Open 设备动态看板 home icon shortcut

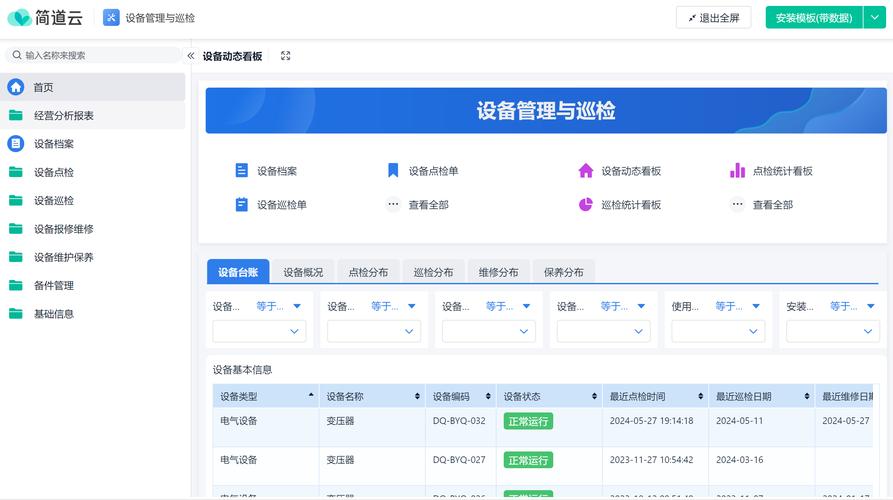pyautogui.click(x=586, y=171)
